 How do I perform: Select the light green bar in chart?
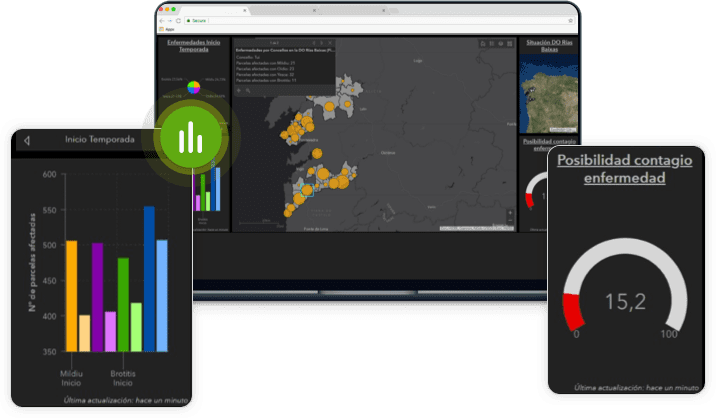click(x=136, y=327)
